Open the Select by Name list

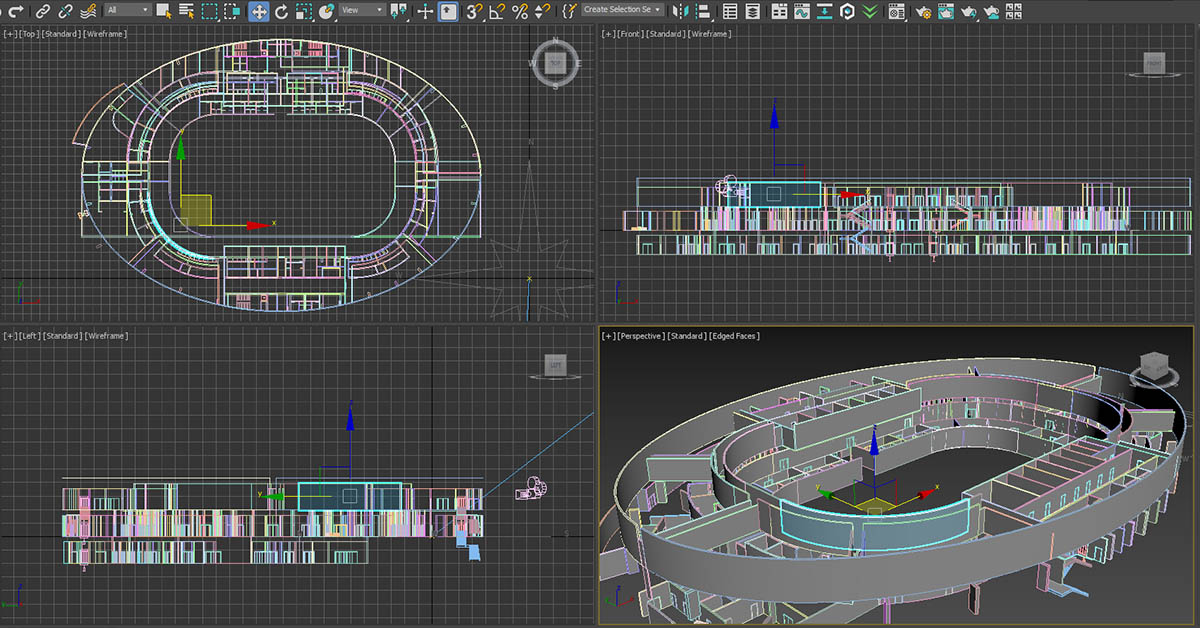coord(187,11)
